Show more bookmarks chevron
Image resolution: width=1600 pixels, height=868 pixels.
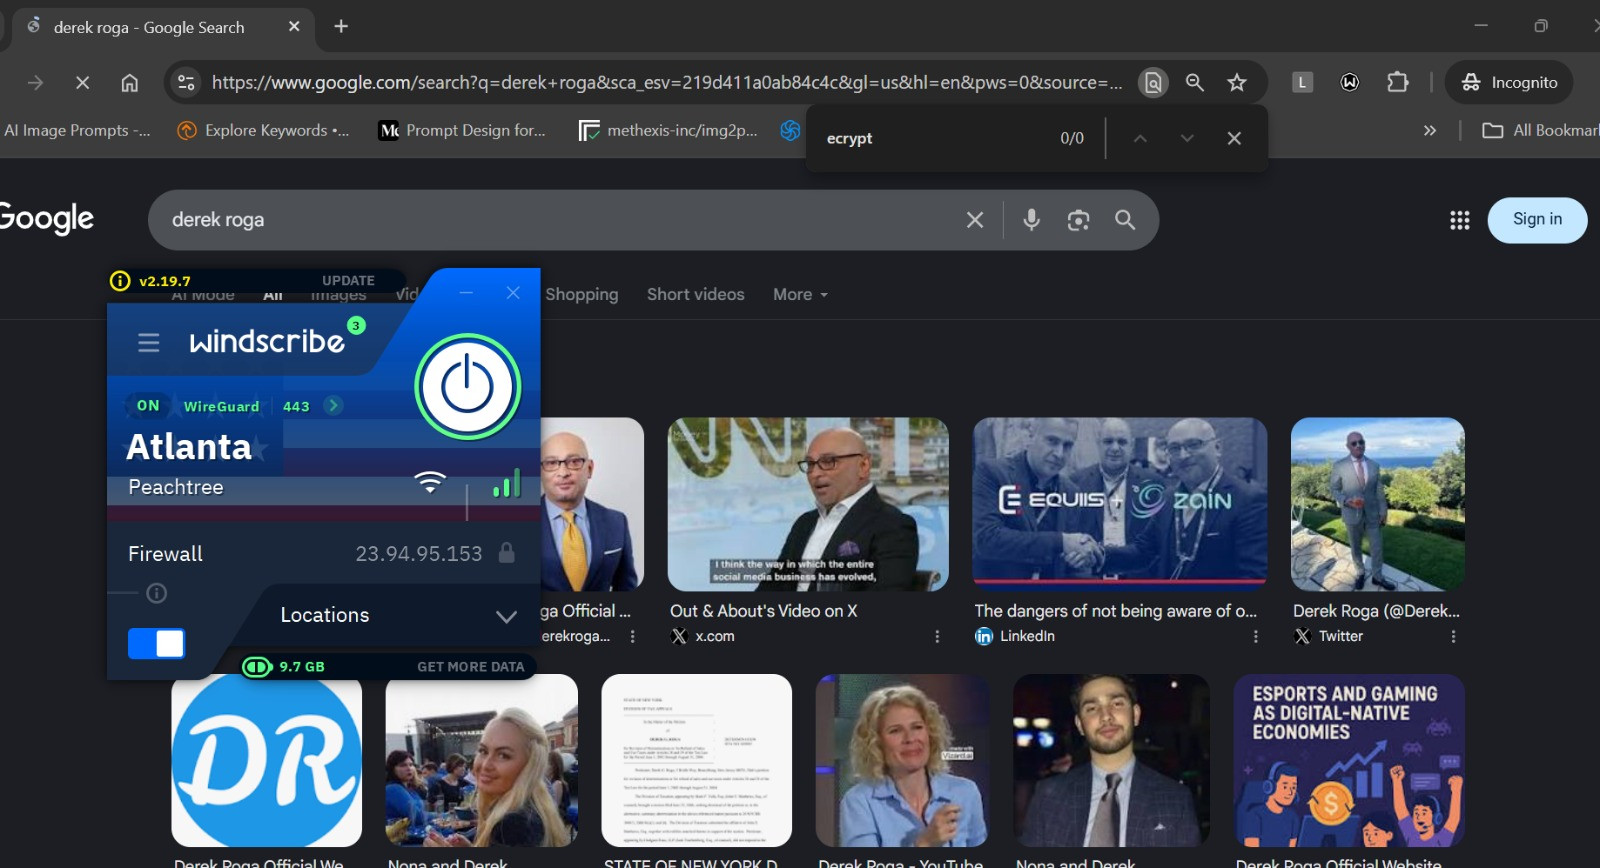coord(1430,130)
